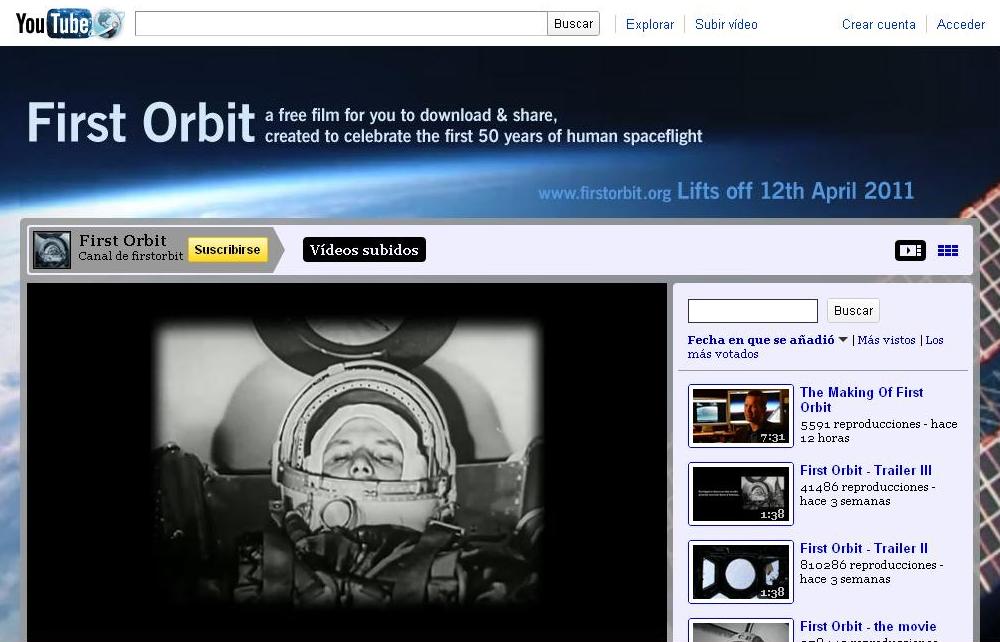The image size is (1000, 642).
Task: Select the 'Vídeos subidos' tab
Action: [364, 250]
